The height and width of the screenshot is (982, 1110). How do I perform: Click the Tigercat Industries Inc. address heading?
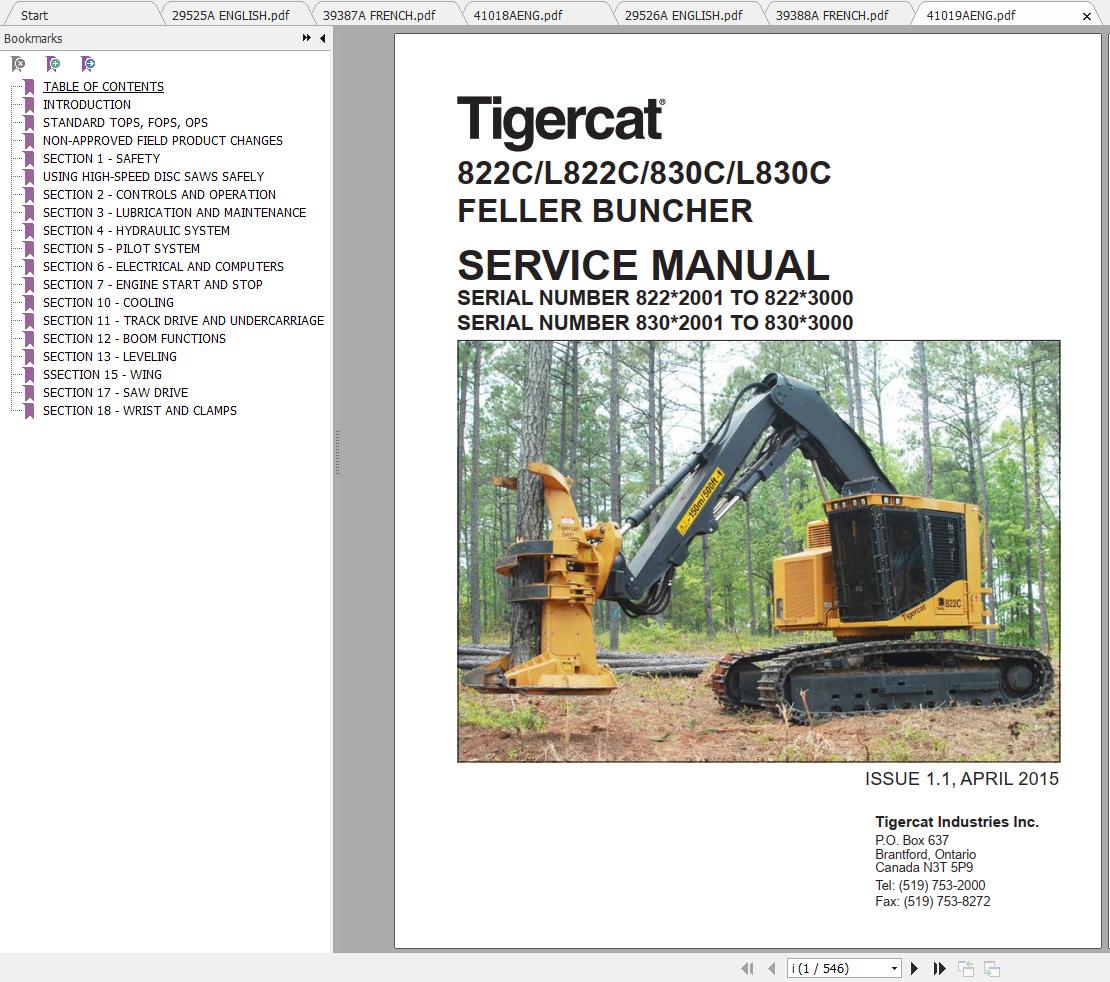(x=956, y=822)
